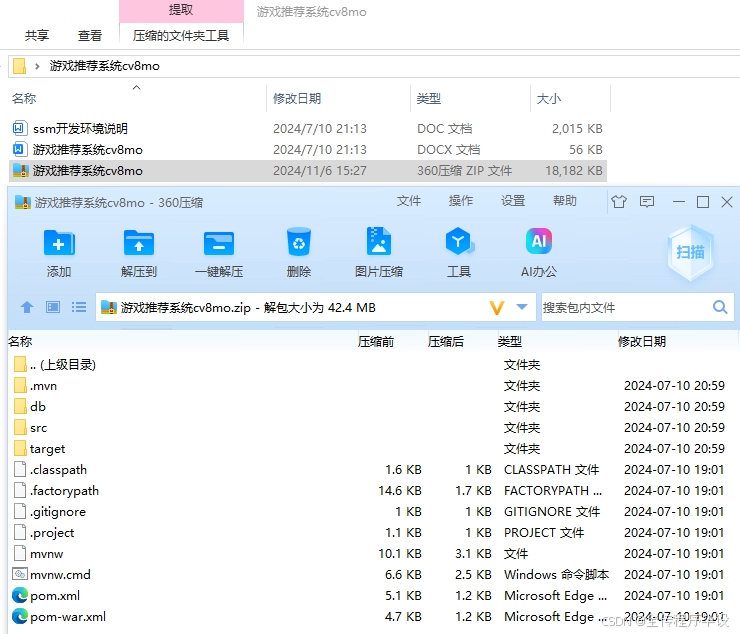This screenshot has width=740, height=634.
Task: Sort archive list by 类型 column
Action: pos(510,341)
